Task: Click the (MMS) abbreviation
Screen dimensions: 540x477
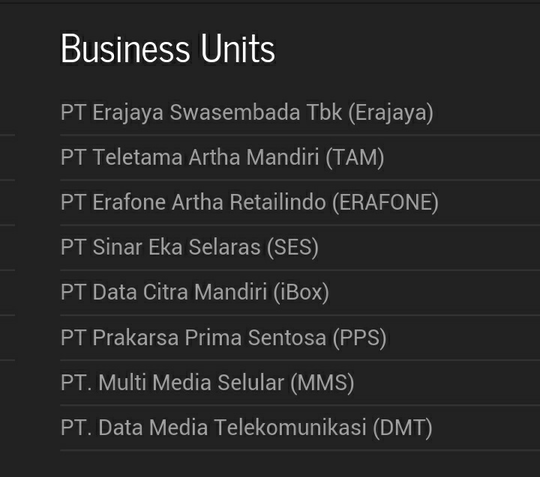Action: [323, 383]
